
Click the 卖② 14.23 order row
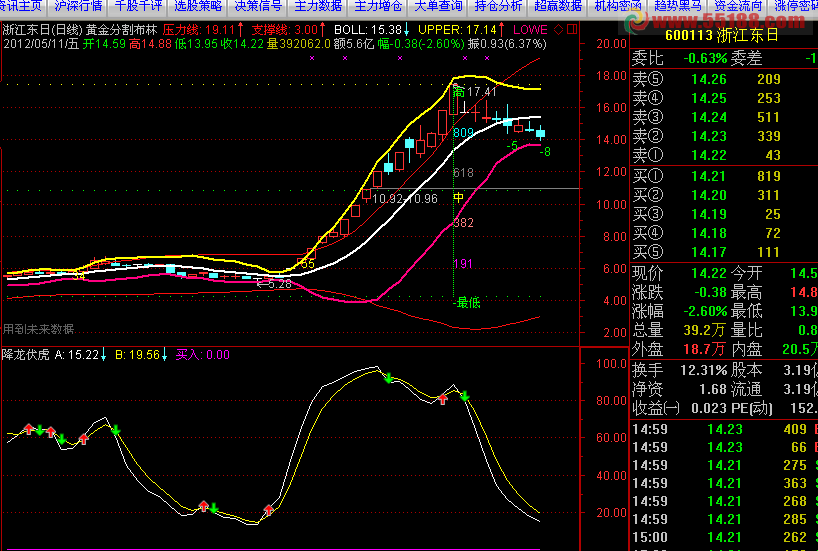click(x=724, y=136)
